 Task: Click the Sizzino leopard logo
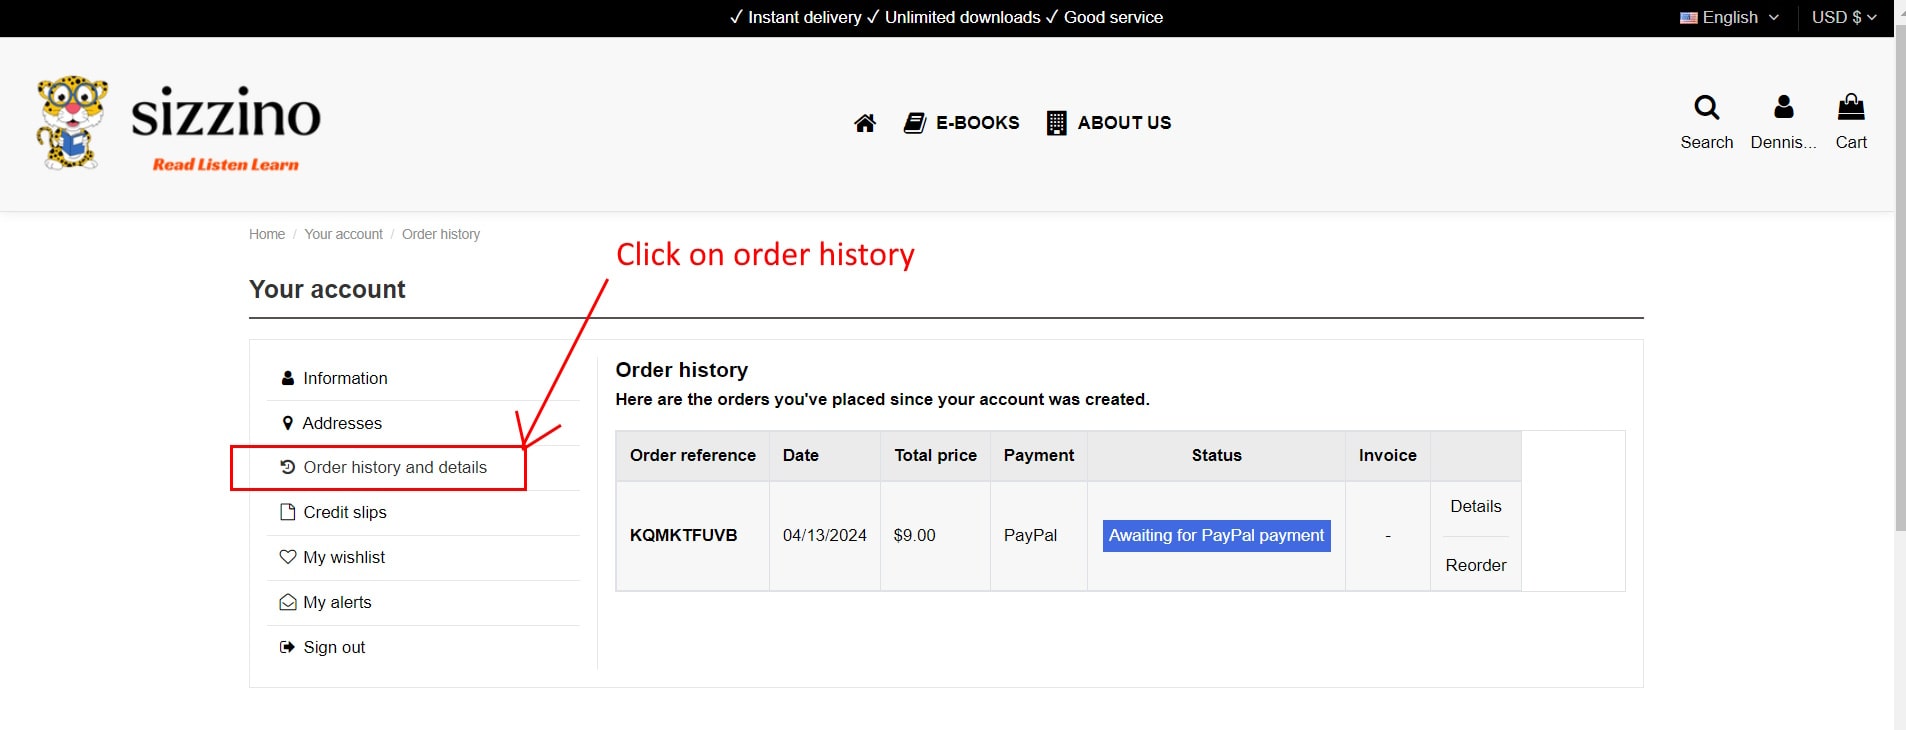(72, 122)
